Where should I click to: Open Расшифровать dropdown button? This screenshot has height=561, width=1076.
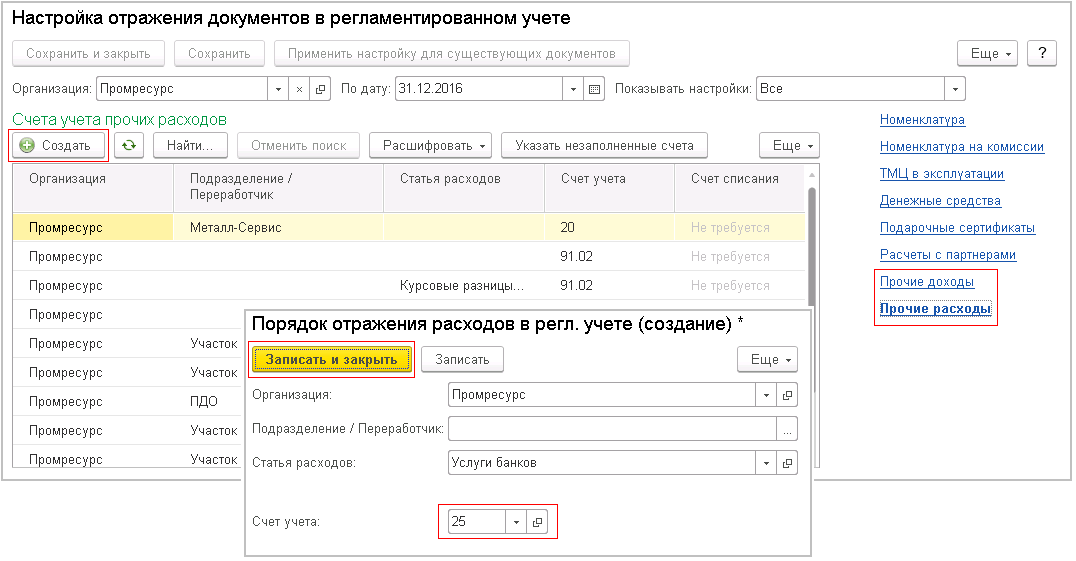coord(430,145)
